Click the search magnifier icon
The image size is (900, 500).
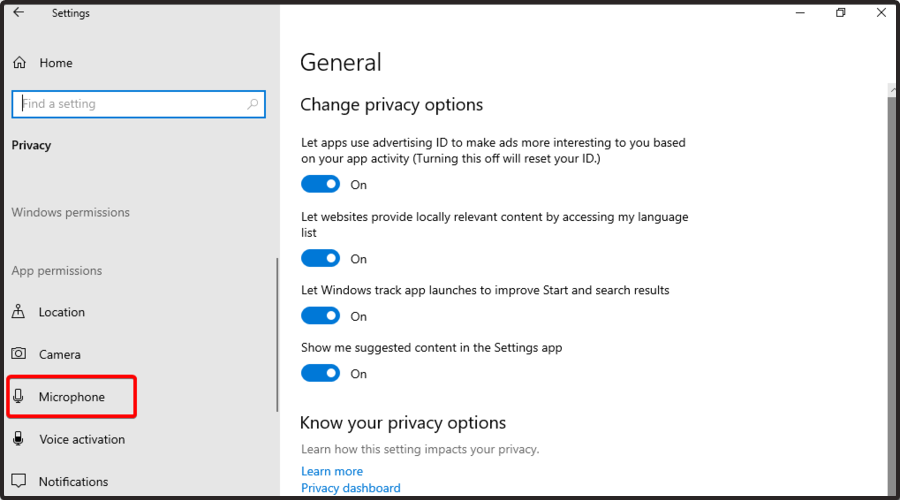(253, 104)
